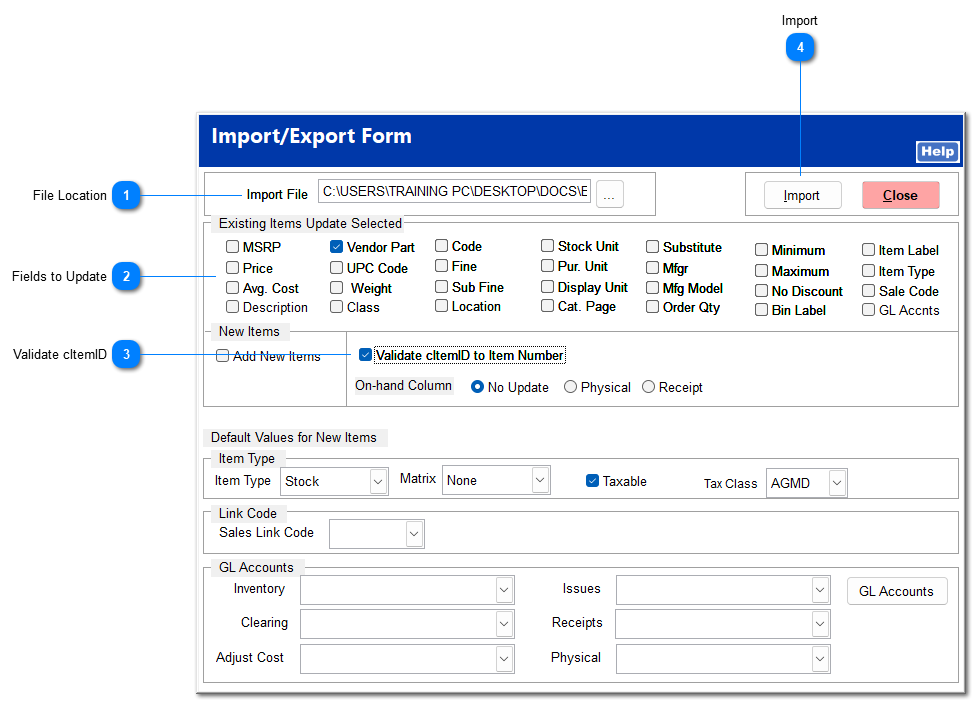Expand the Clearing account dropdown
This screenshot has width=975, height=703.
tap(504, 624)
